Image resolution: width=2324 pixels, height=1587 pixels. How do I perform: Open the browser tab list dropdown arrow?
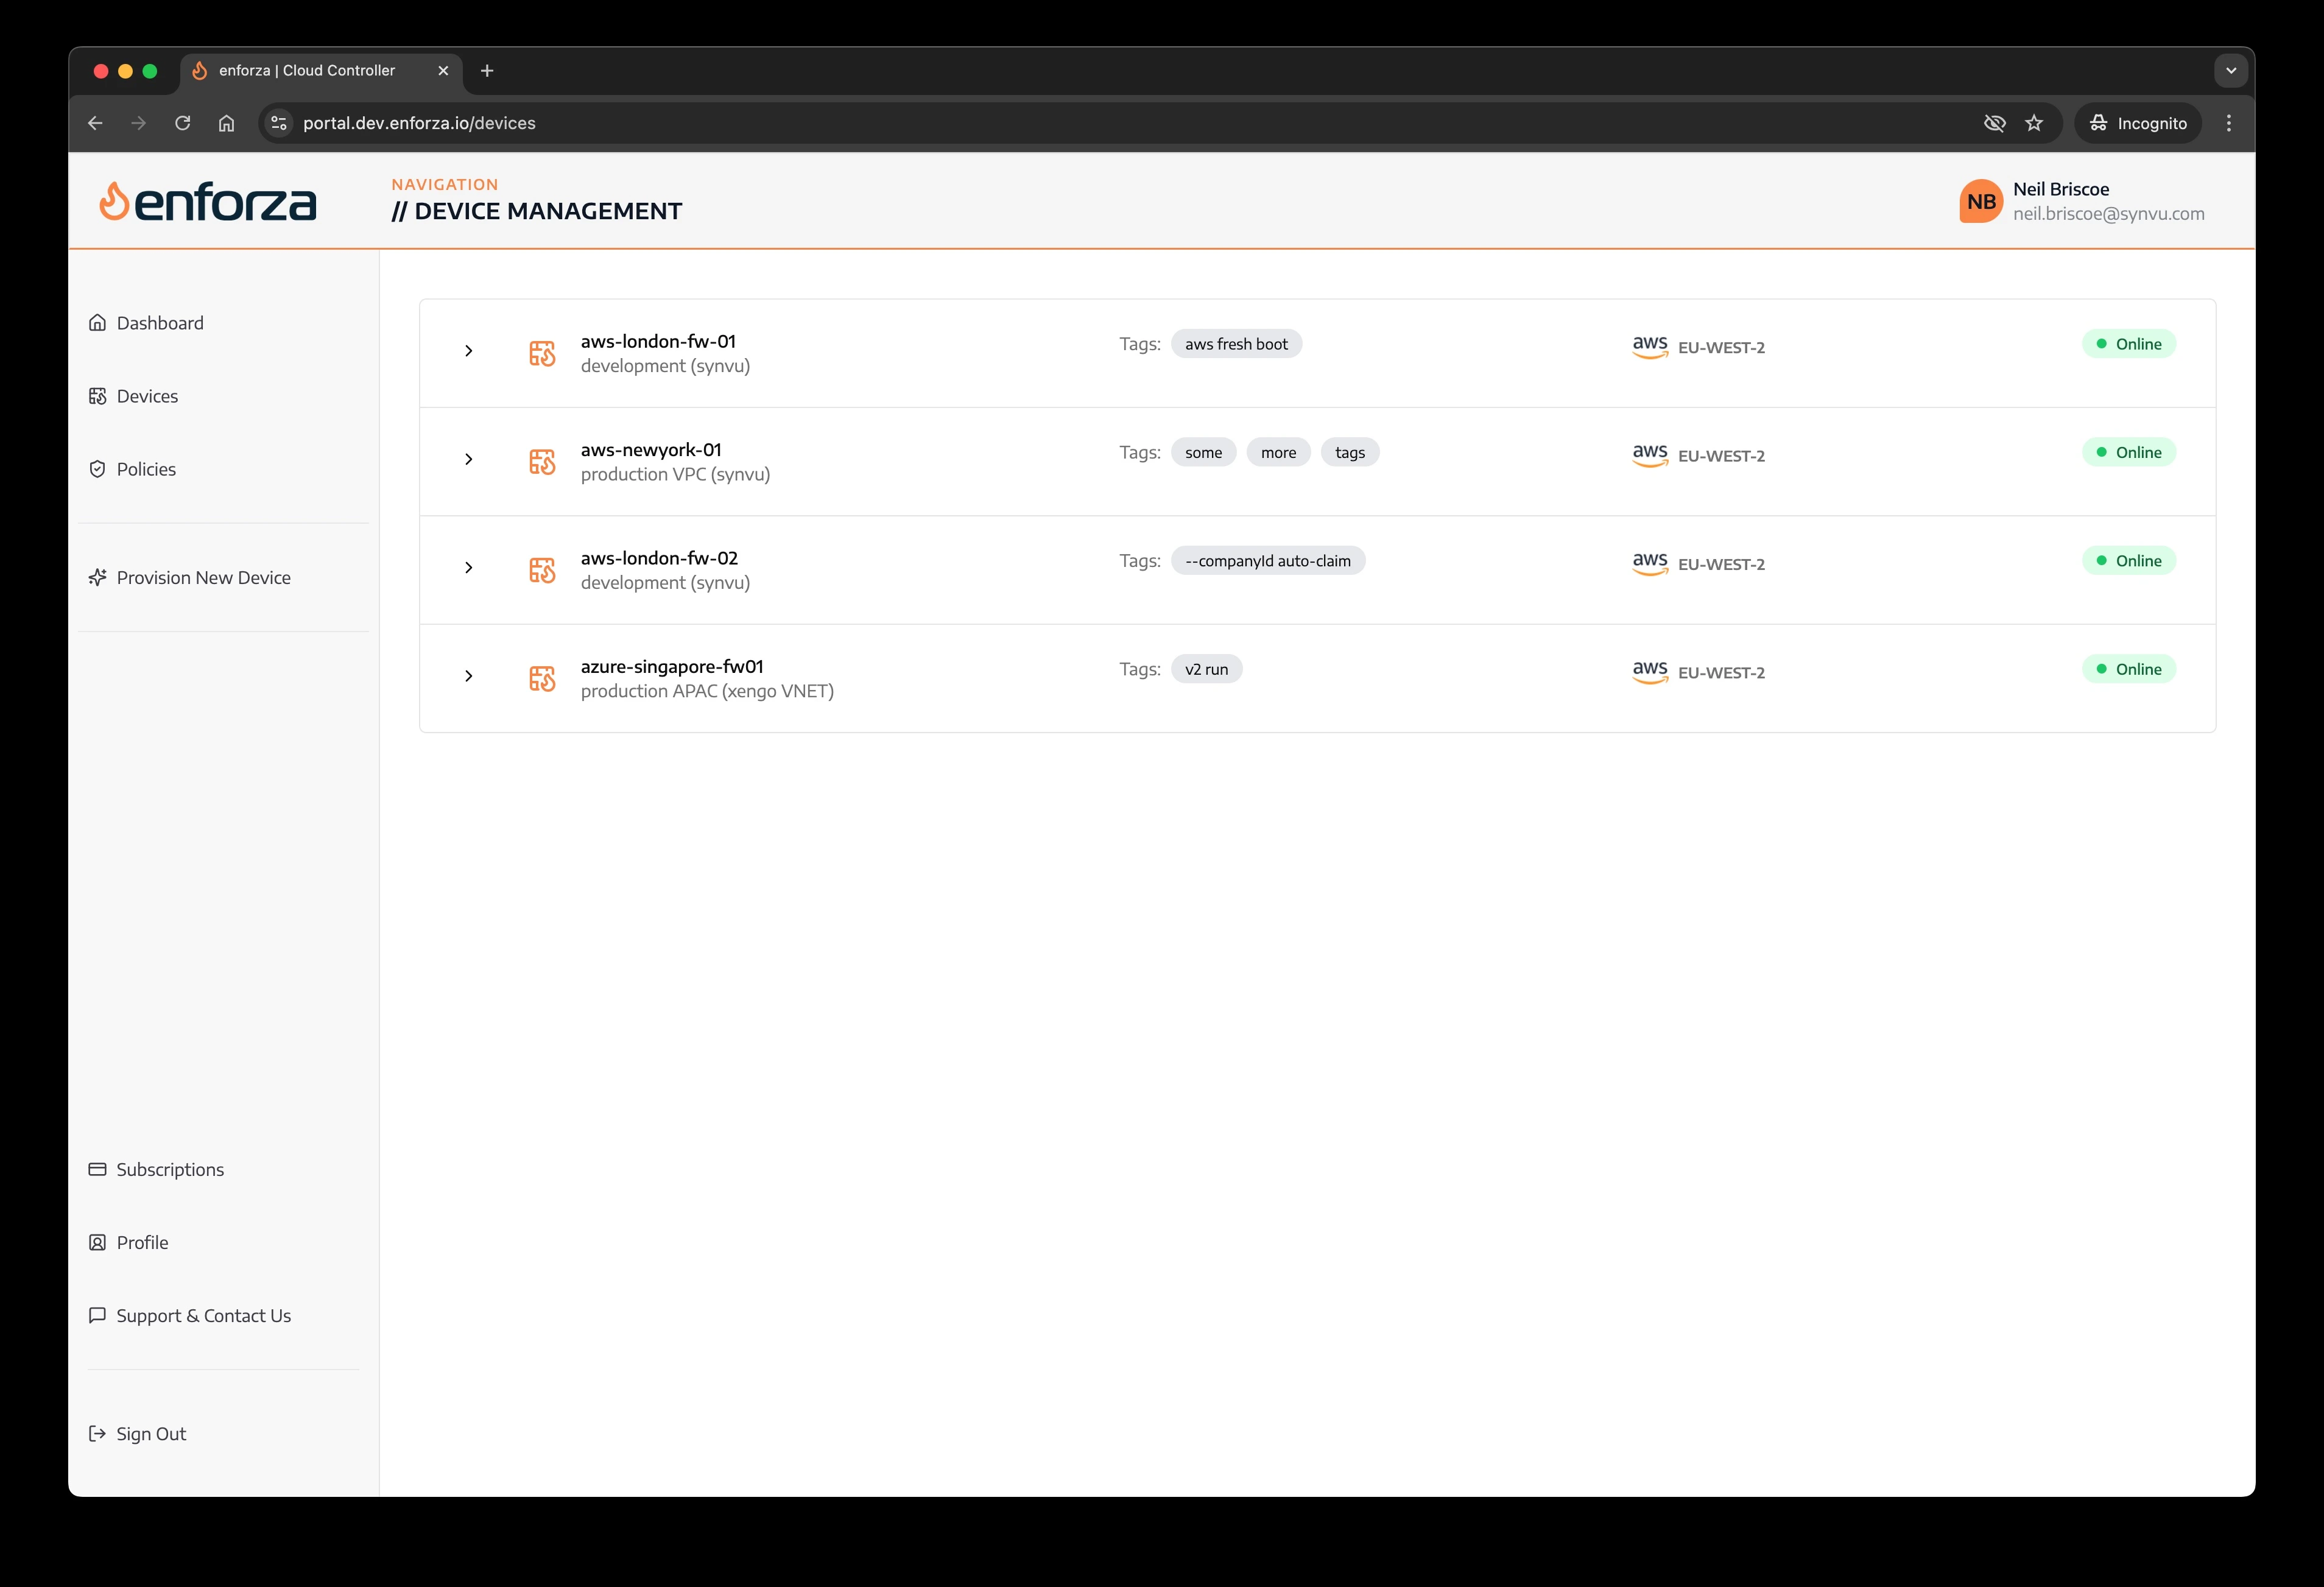coord(2230,70)
